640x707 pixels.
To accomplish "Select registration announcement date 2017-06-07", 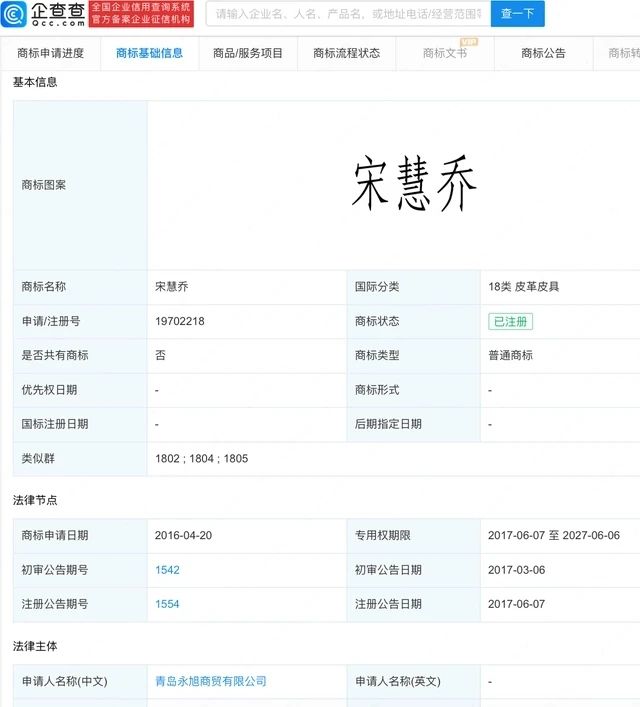I will click(516, 604).
